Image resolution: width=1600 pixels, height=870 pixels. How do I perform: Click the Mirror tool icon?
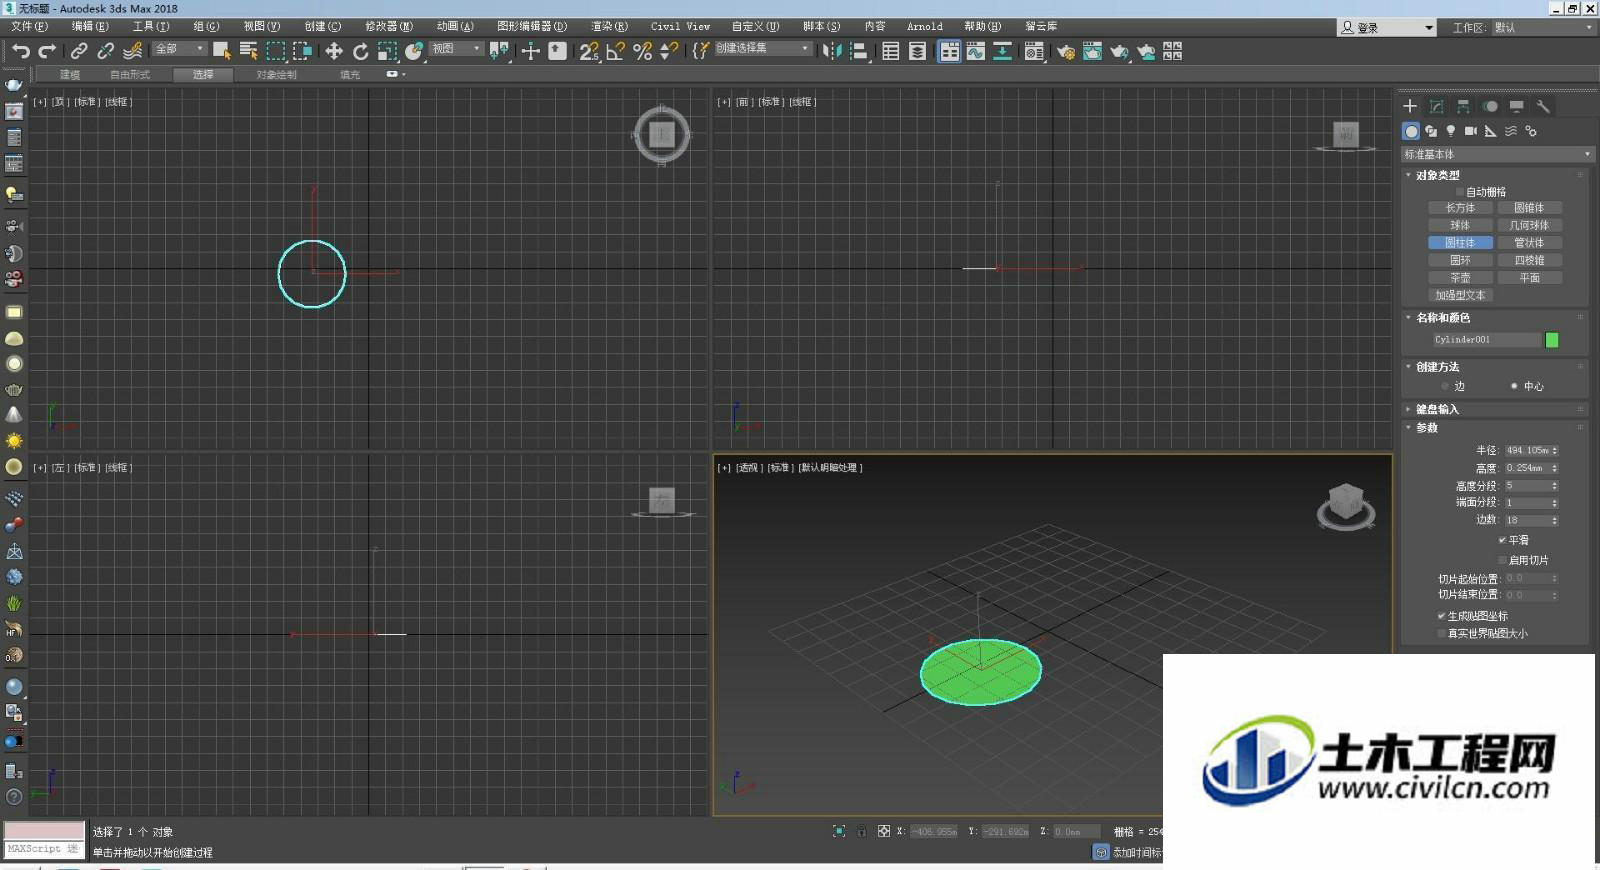tap(832, 51)
